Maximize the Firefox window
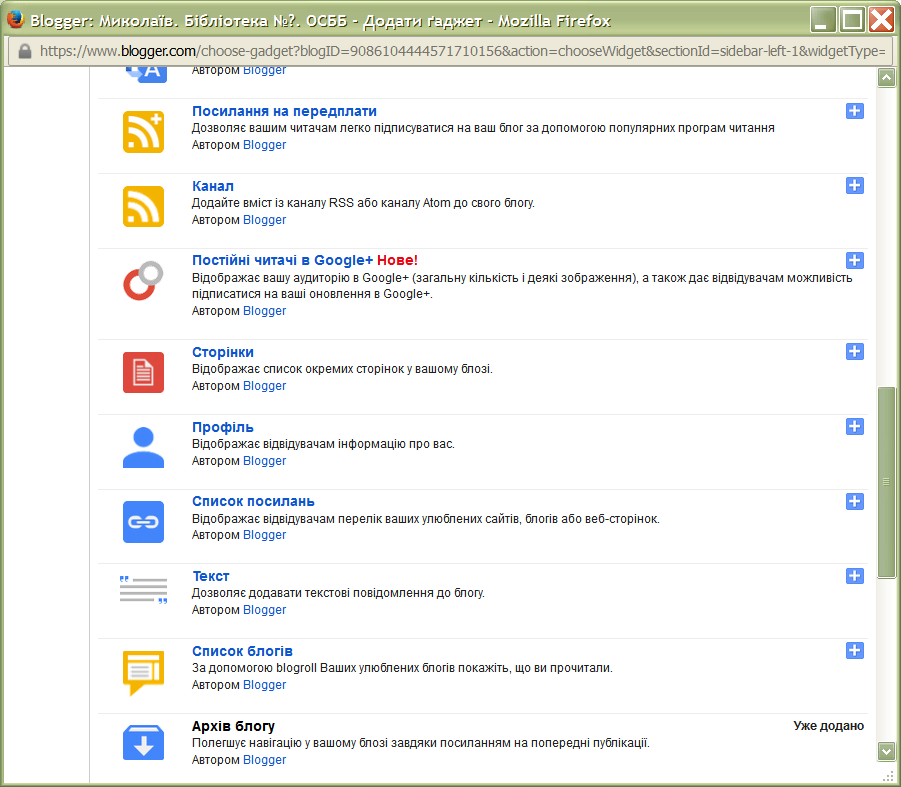Screen dimensions: 901x787 [852, 20]
